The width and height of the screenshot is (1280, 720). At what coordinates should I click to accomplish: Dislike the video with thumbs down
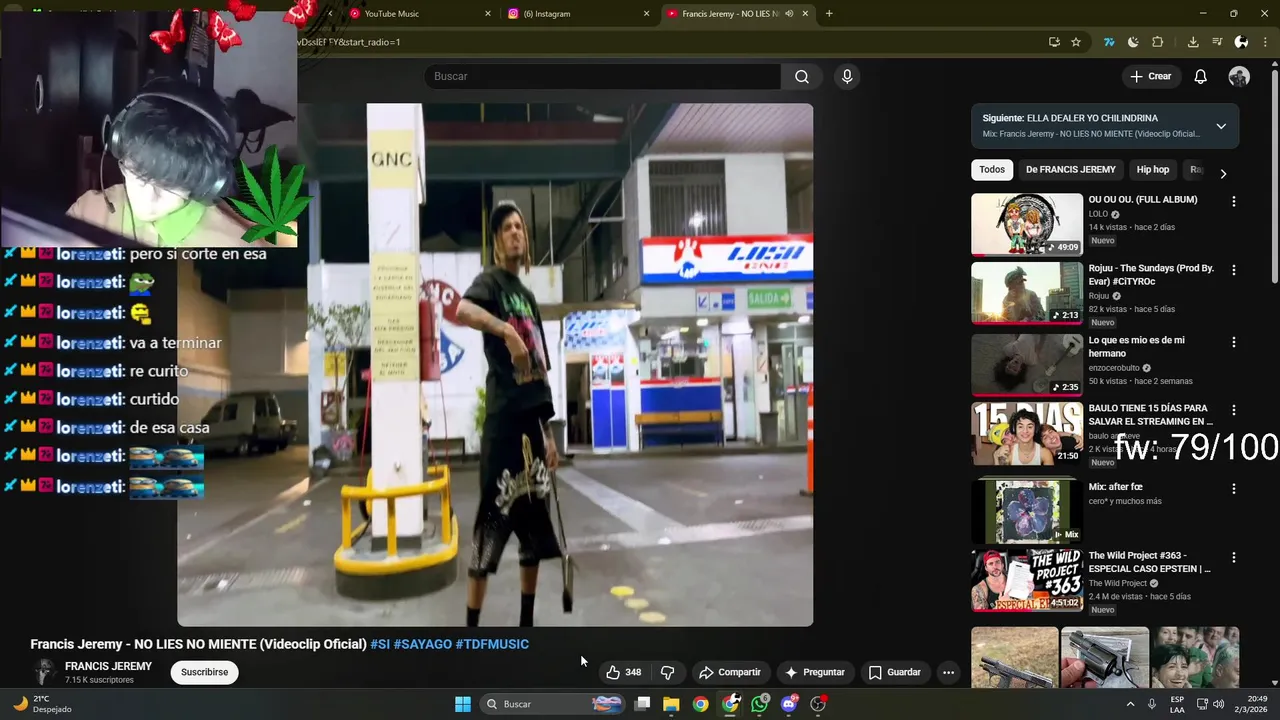click(x=668, y=672)
